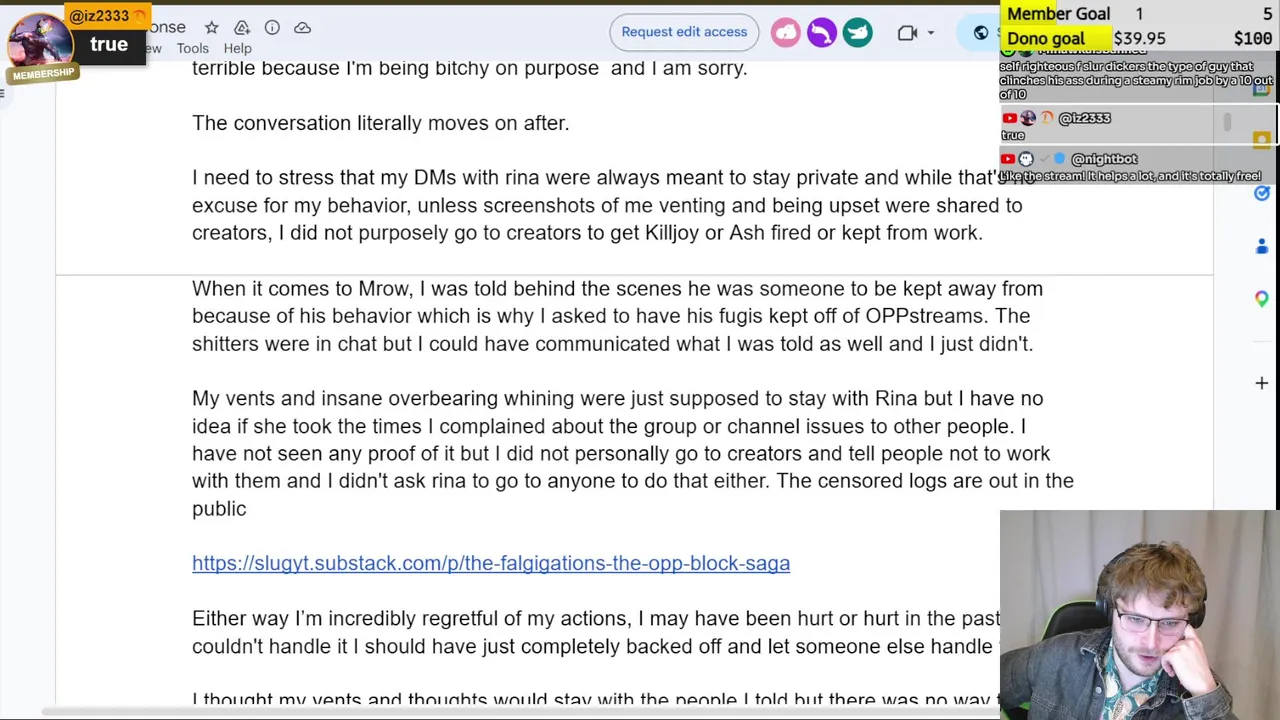Open the slugyt.substack.com falgigations link

[x=491, y=563]
